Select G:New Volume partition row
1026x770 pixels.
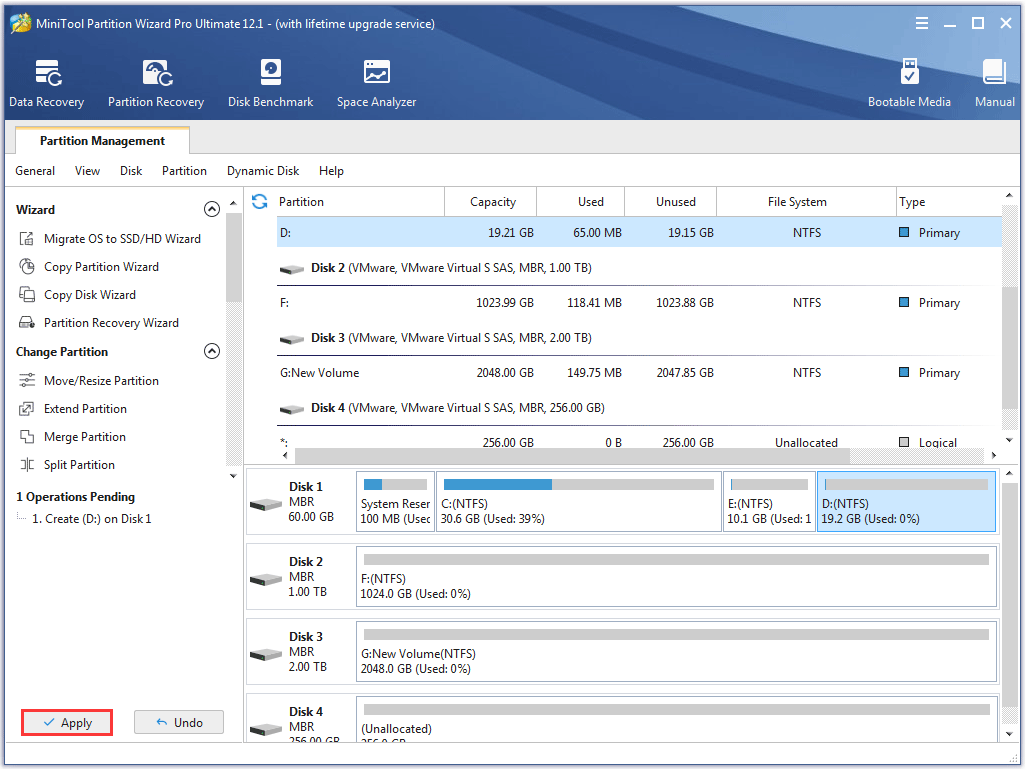click(639, 373)
